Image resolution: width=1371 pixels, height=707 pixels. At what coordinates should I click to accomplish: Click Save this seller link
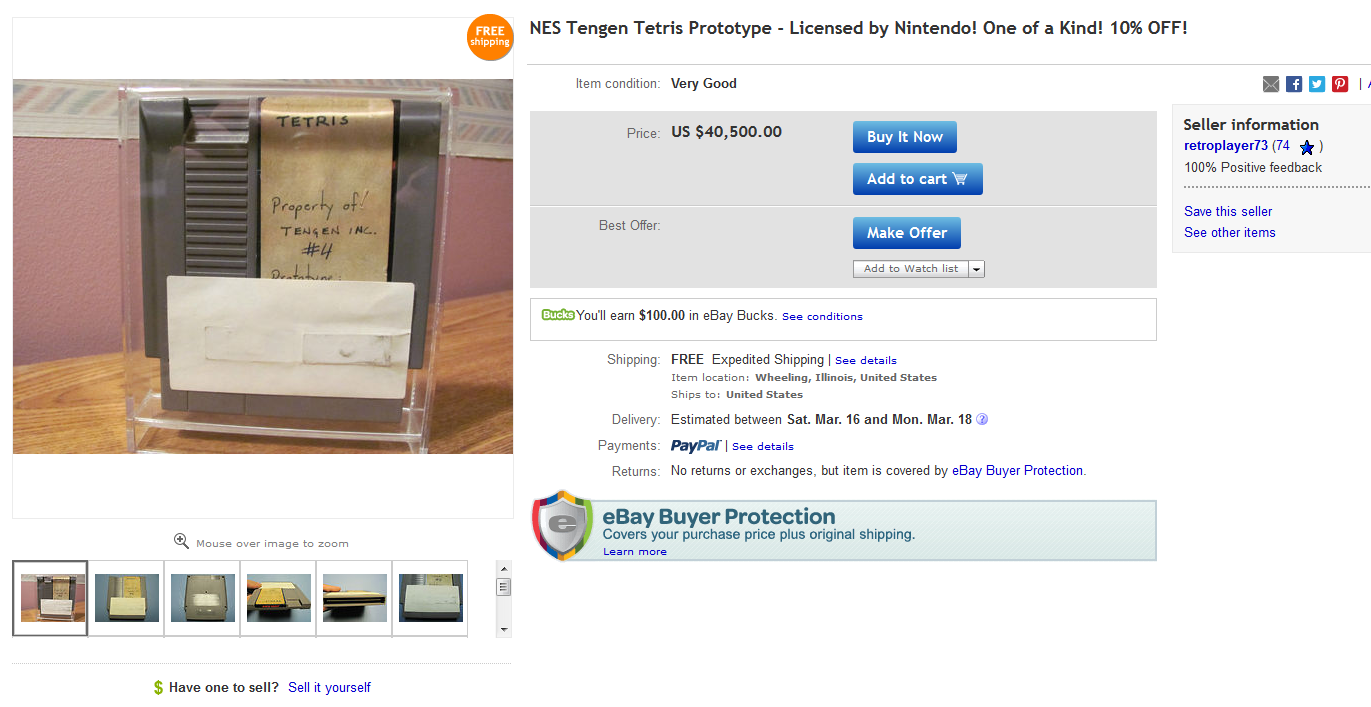(x=1228, y=212)
